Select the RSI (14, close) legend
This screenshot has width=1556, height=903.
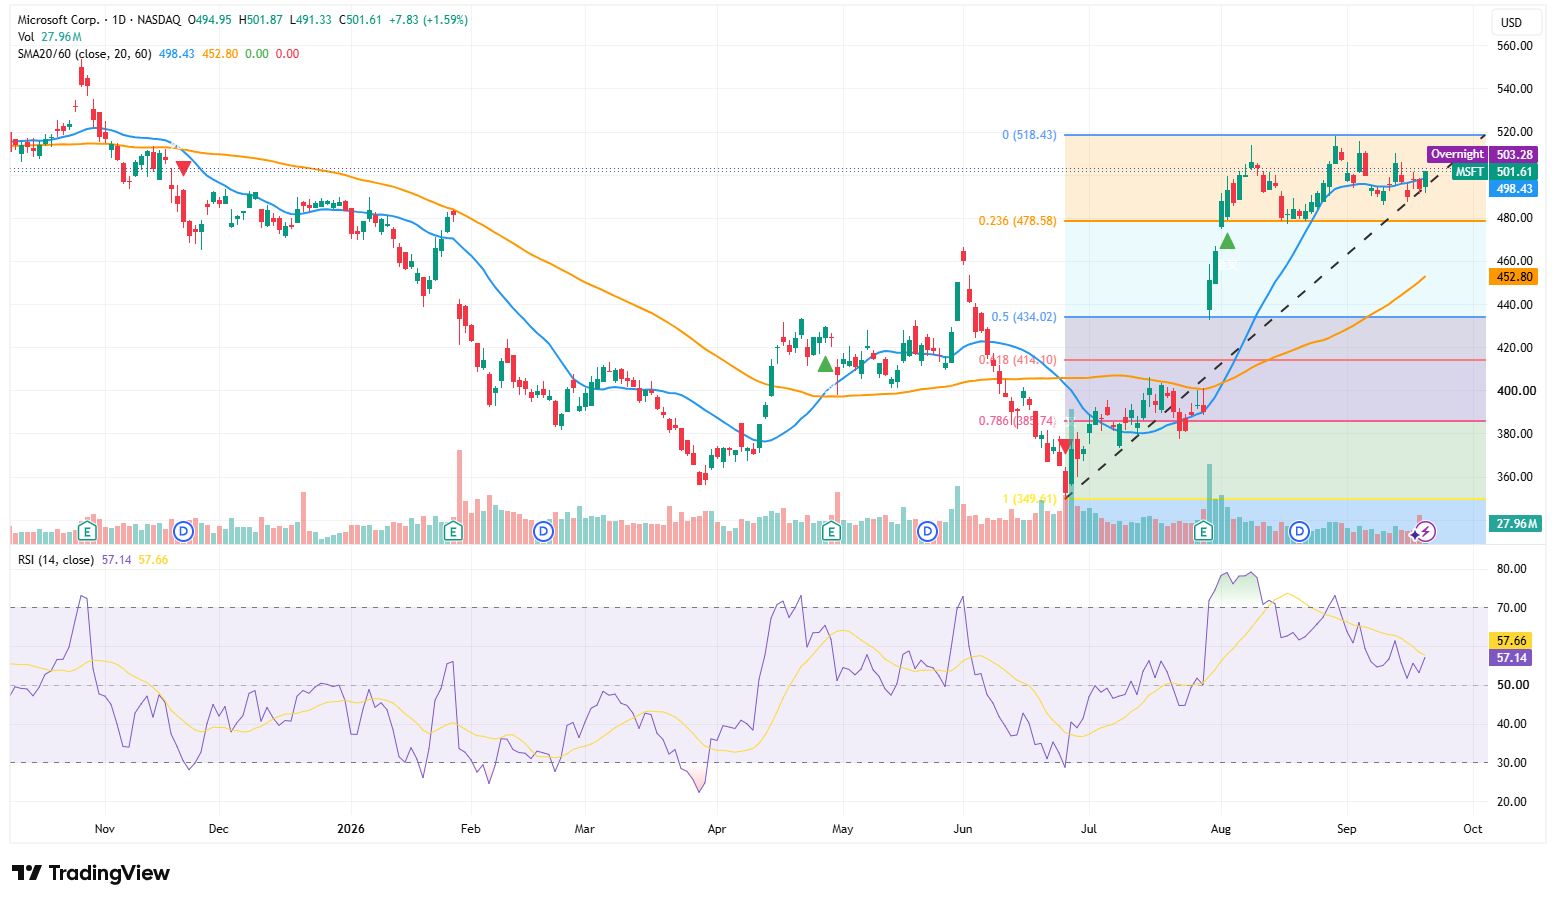pyautogui.click(x=56, y=560)
